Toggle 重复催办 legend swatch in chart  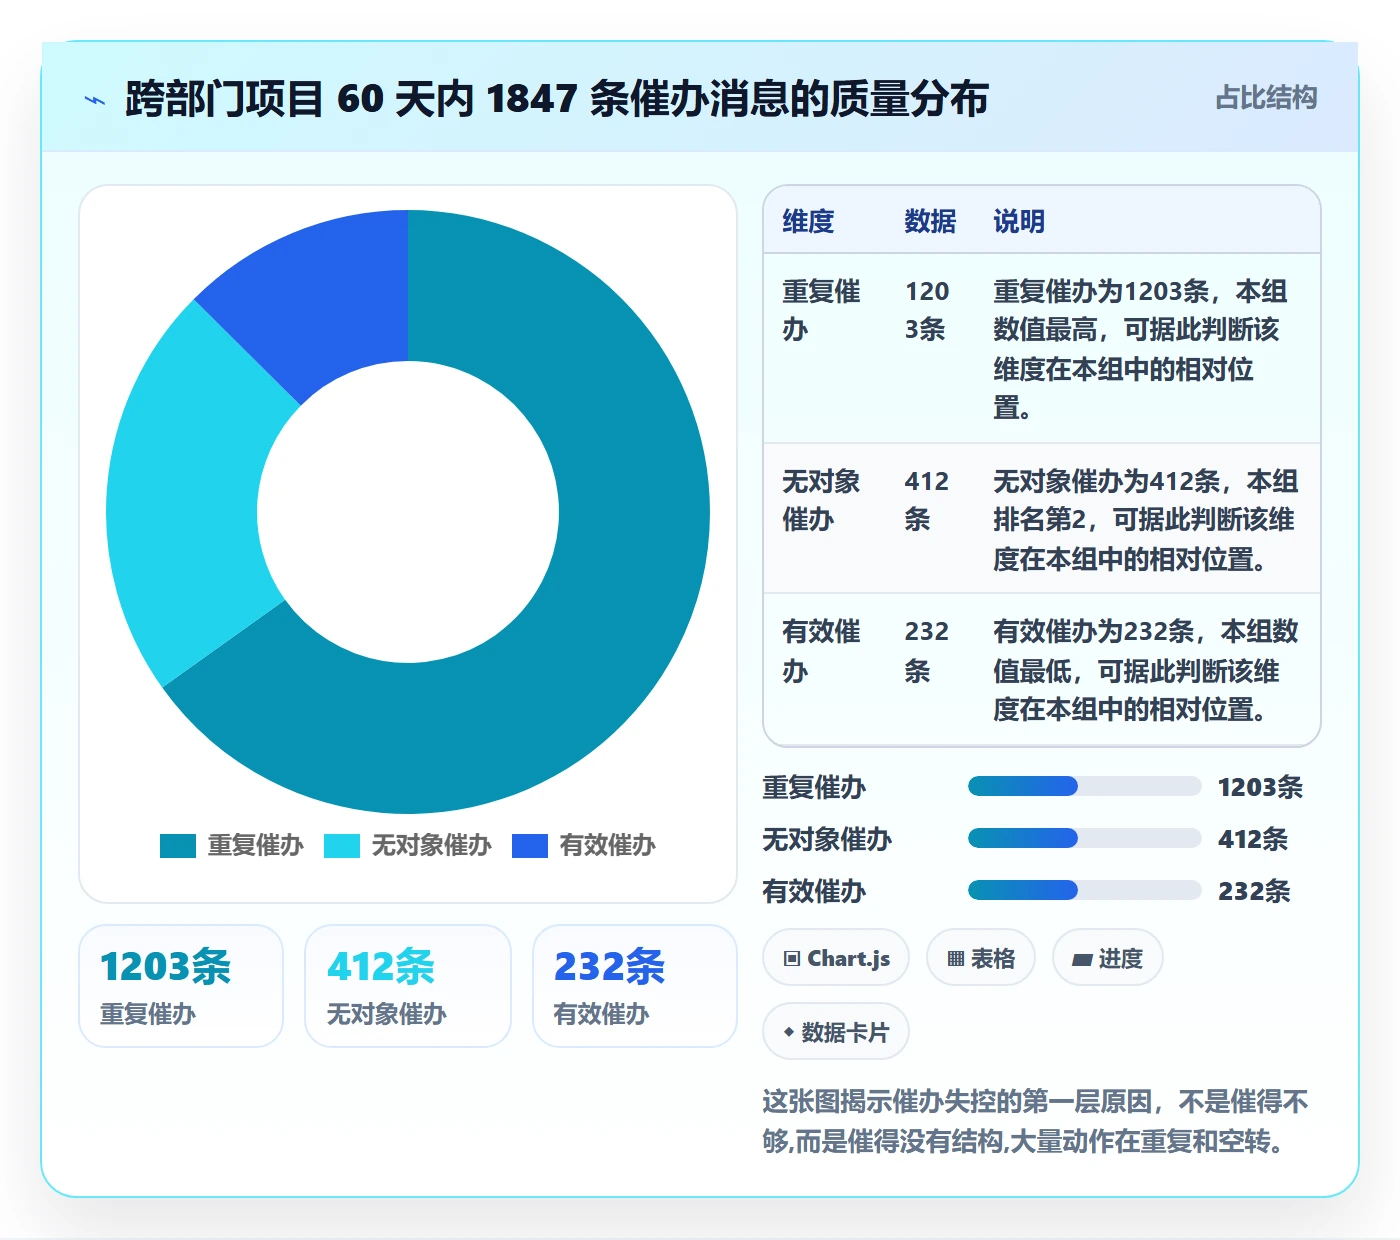point(178,846)
